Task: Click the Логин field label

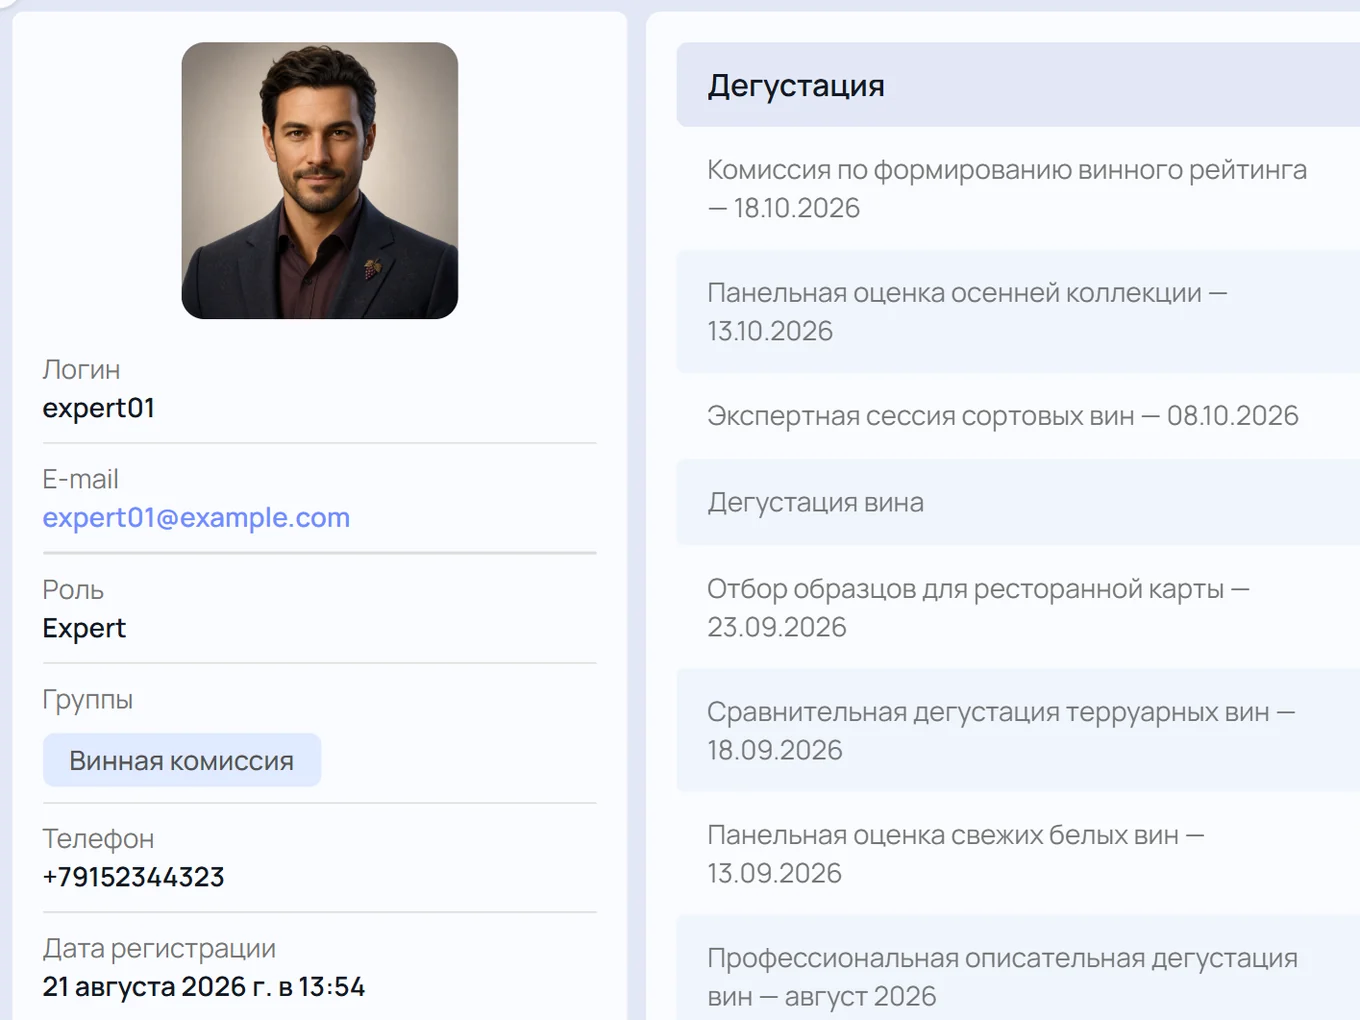Action: 81,370
